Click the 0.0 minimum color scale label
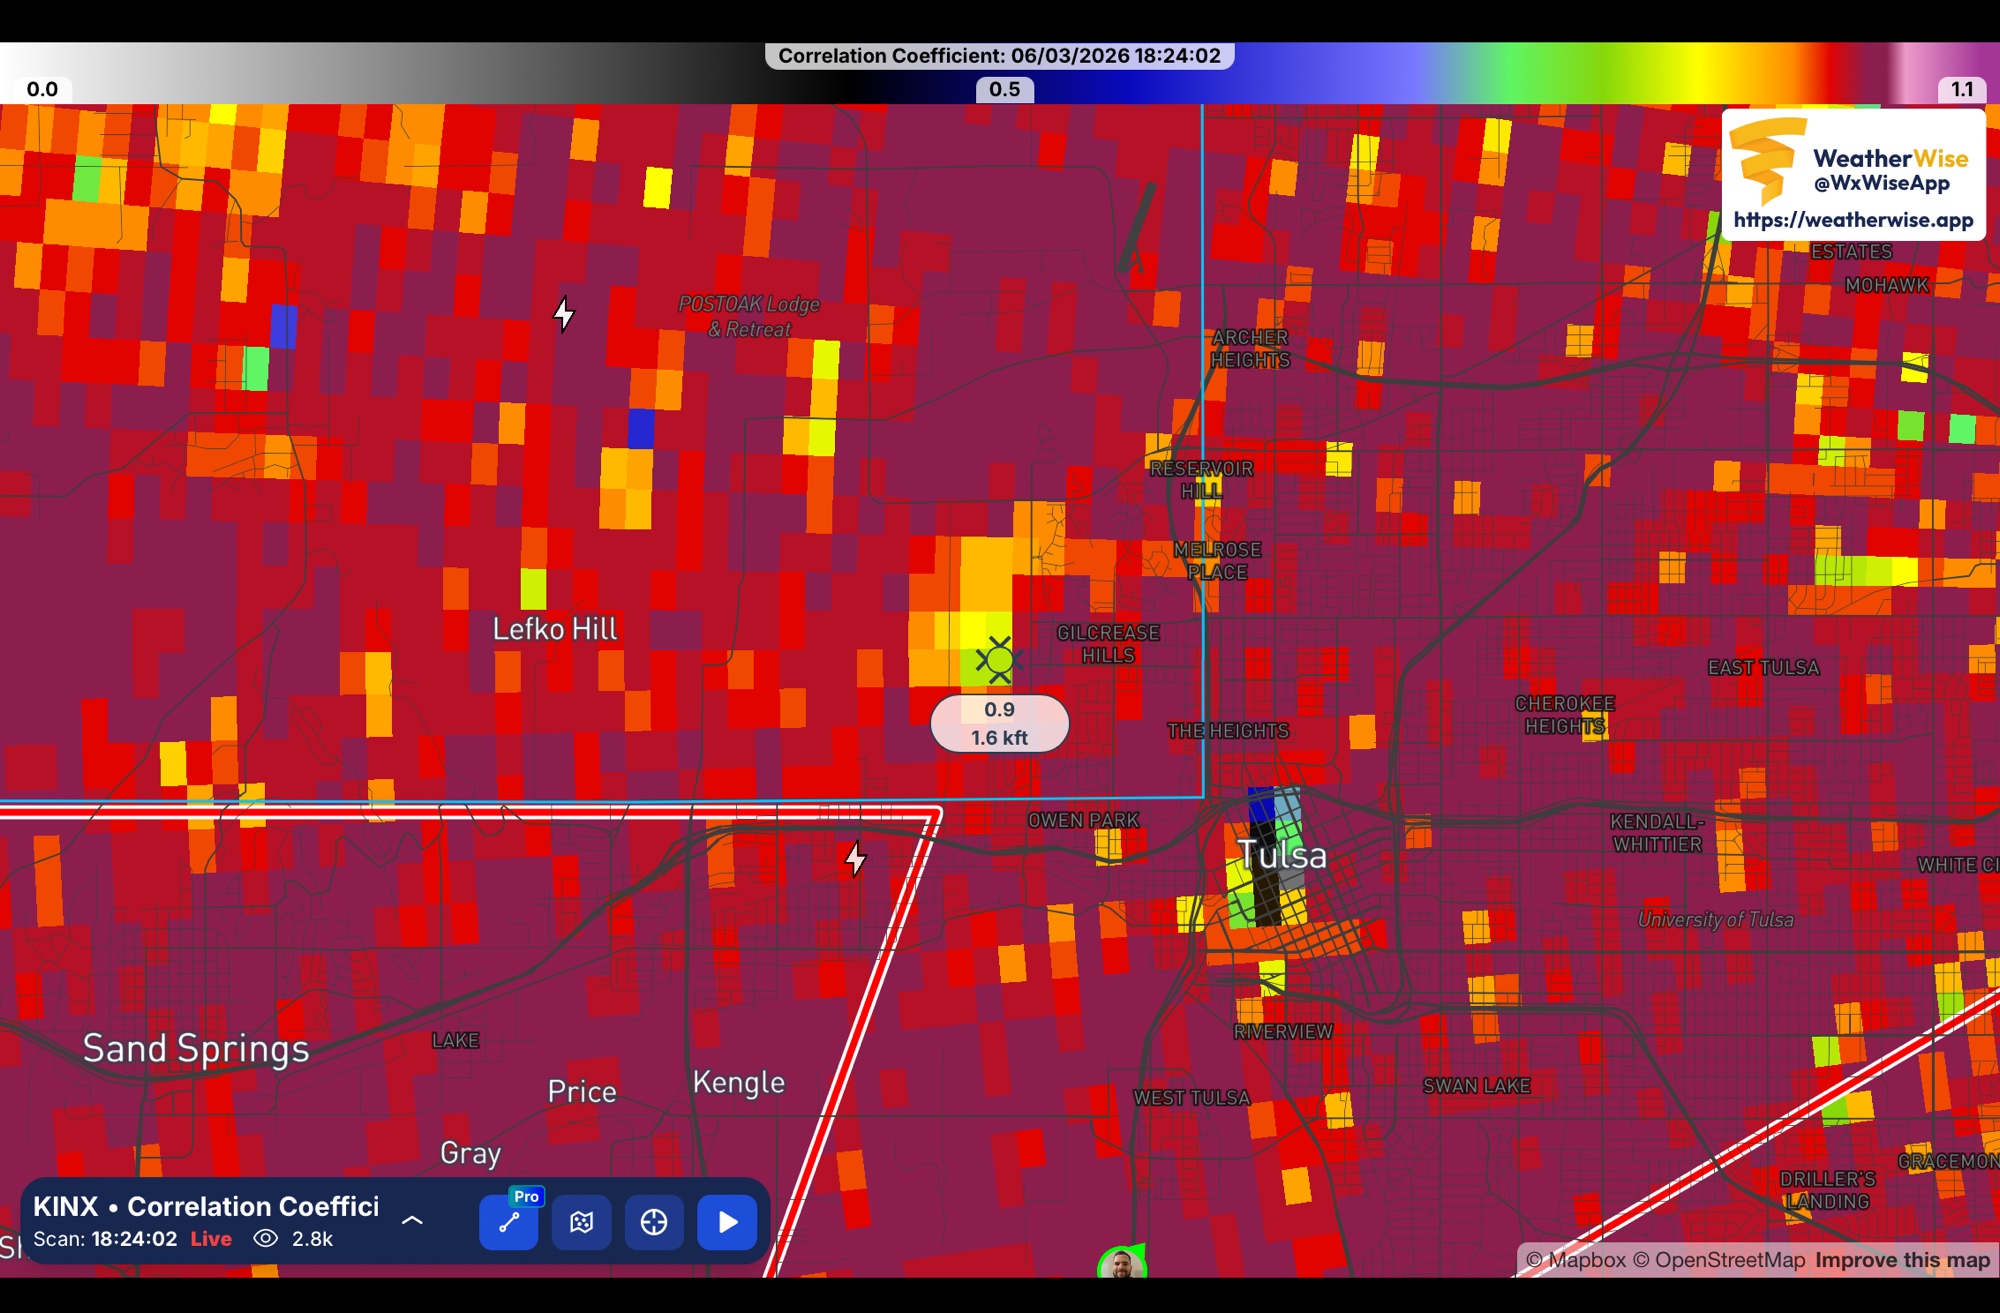Viewport: 2000px width, 1313px height. [42, 89]
